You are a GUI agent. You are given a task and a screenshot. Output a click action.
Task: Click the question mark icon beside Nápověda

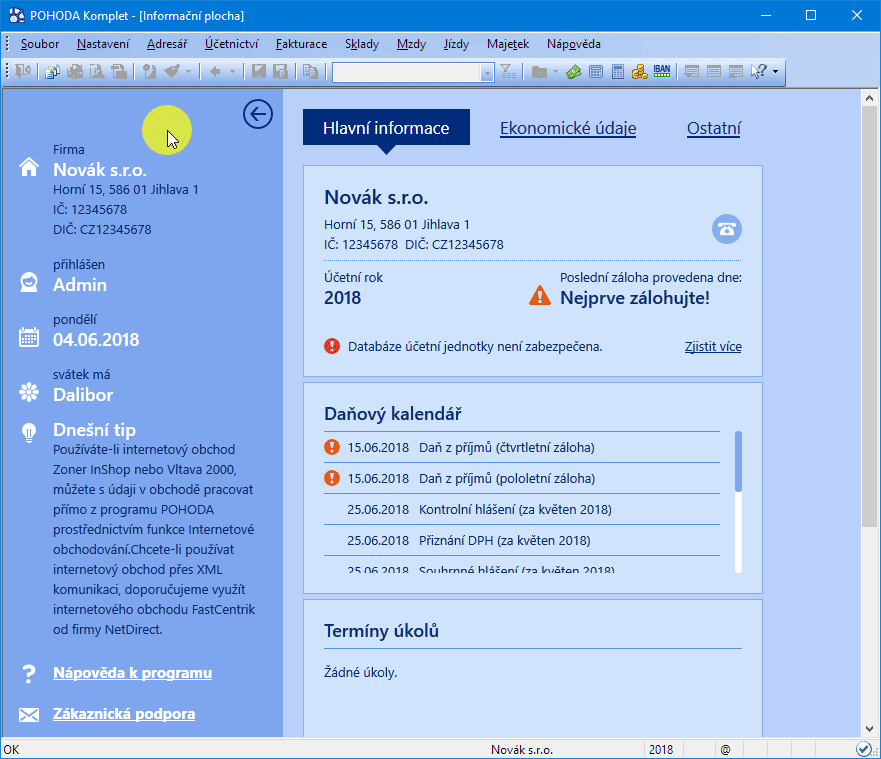pyautogui.click(x=29, y=673)
